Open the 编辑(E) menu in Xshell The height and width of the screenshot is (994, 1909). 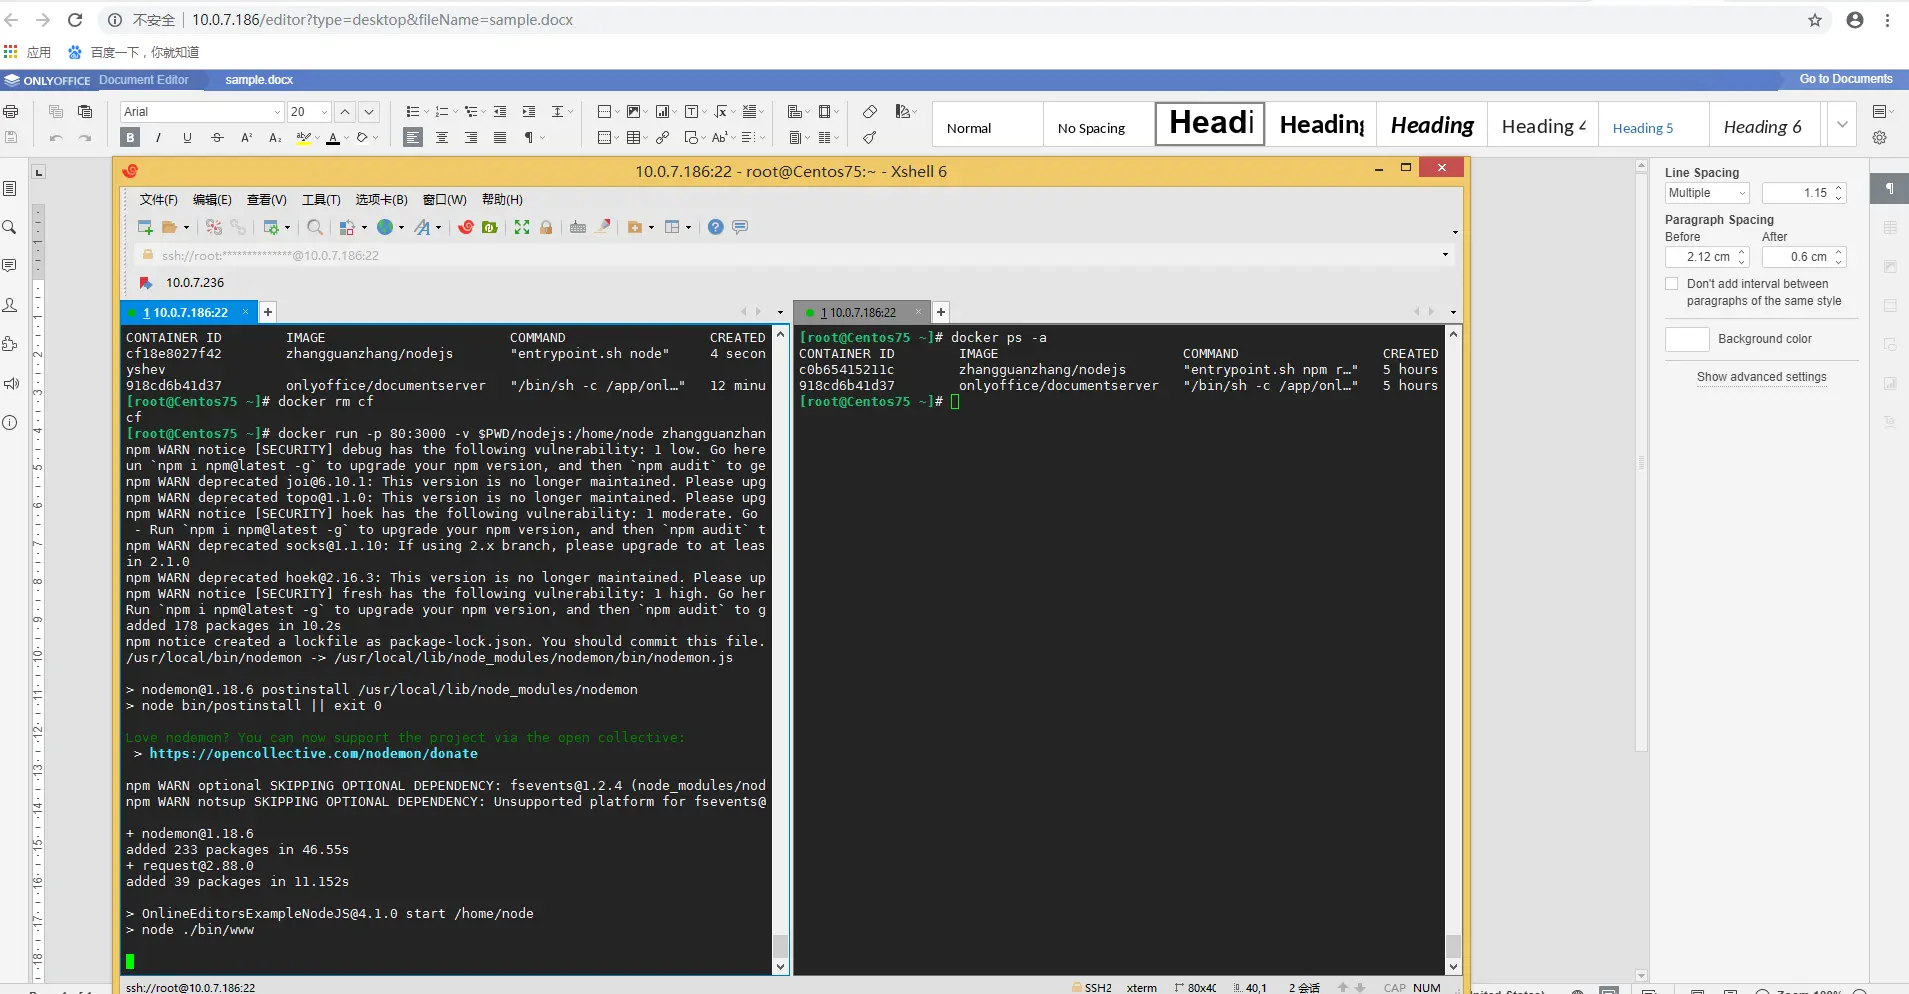point(212,200)
